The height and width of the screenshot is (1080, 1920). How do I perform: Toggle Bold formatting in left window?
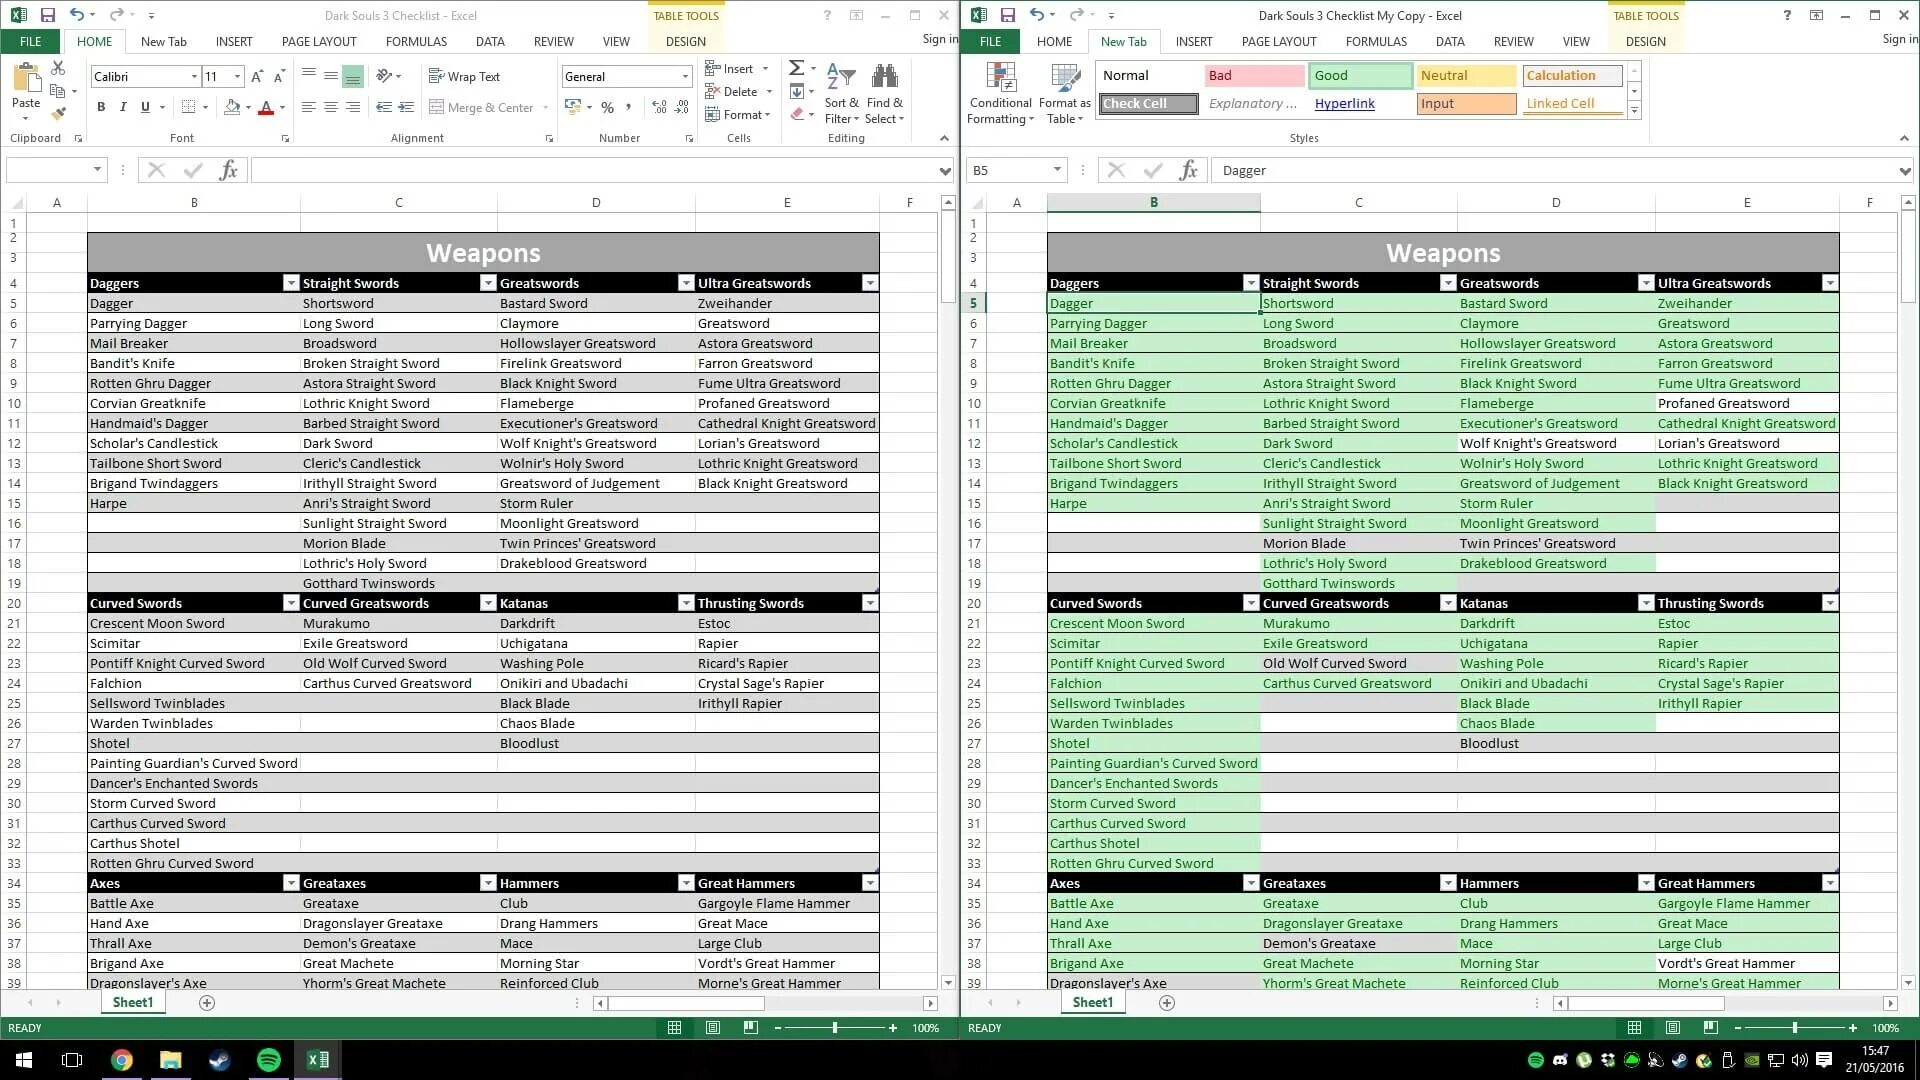click(x=100, y=107)
